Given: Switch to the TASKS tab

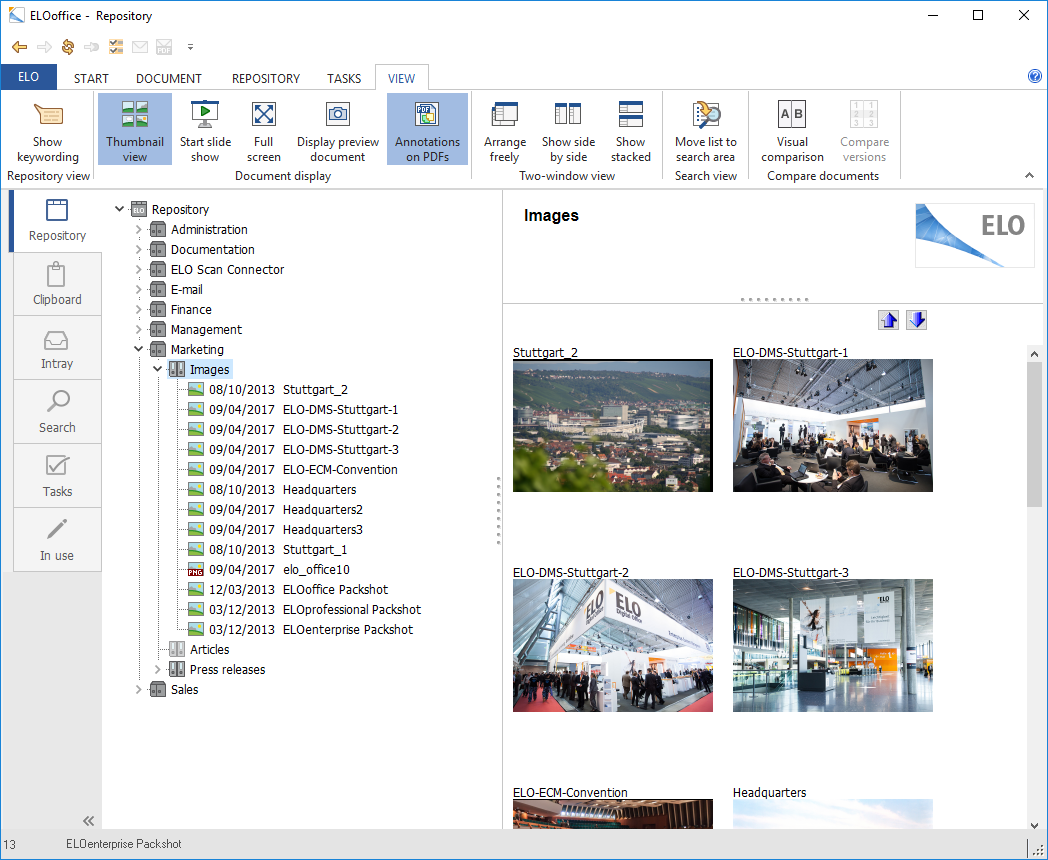Looking at the screenshot, I should click(344, 78).
